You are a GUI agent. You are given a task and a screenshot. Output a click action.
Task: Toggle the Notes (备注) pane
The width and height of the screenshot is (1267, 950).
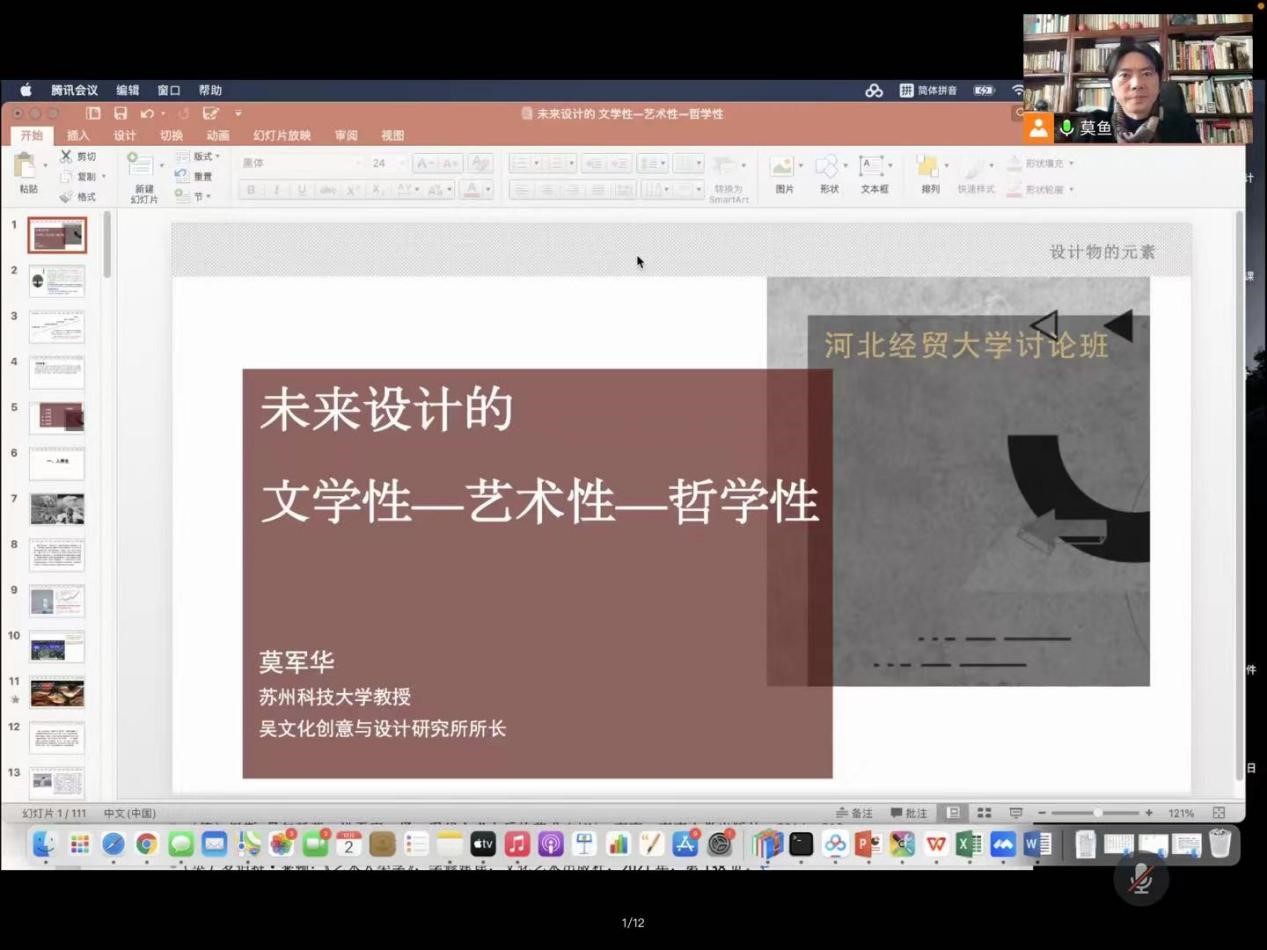tap(855, 813)
